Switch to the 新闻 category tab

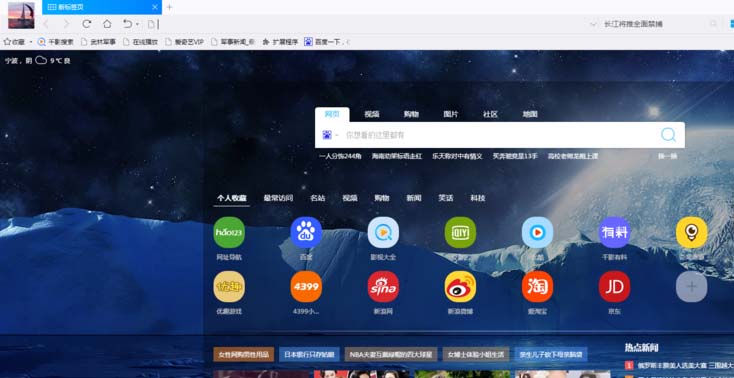pyautogui.click(x=414, y=198)
